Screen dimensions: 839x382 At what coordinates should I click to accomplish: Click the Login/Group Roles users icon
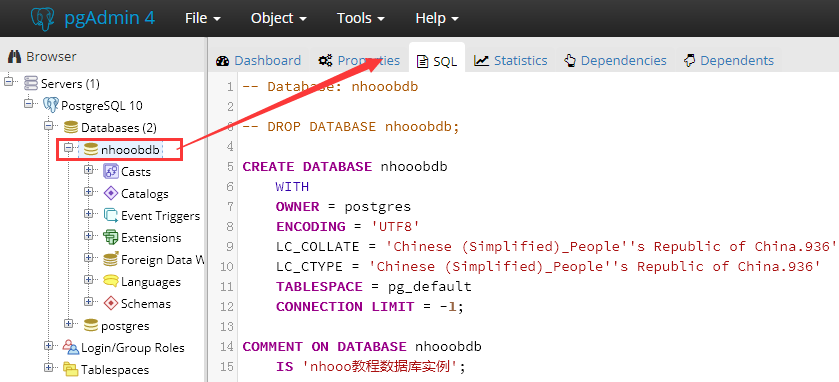[x=71, y=347]
